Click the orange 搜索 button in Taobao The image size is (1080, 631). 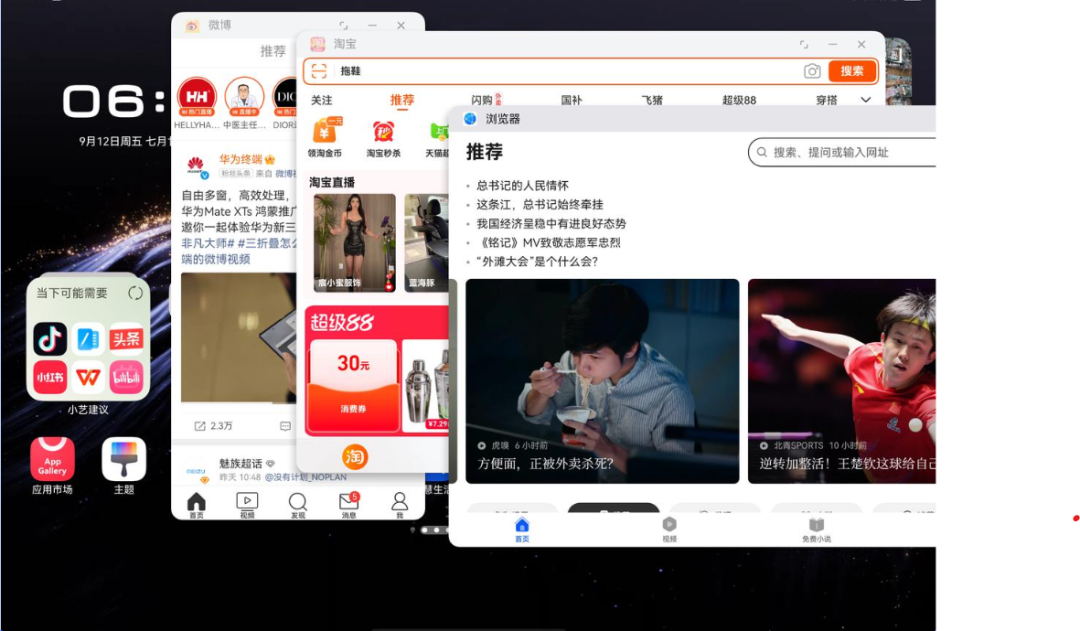(852, 71)
